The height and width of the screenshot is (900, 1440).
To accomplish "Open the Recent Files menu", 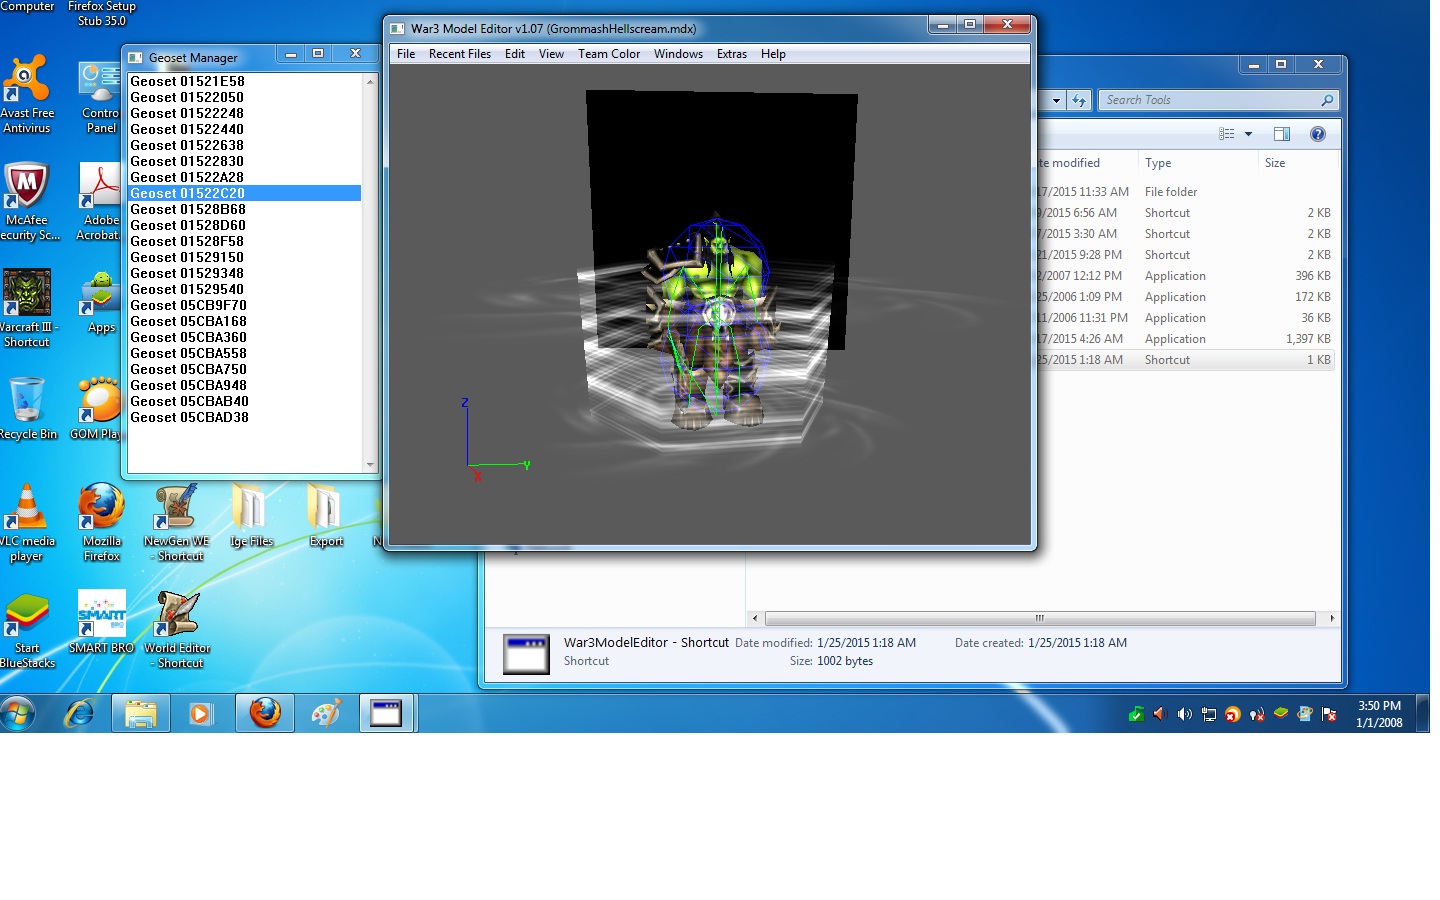I will [460, 54].
